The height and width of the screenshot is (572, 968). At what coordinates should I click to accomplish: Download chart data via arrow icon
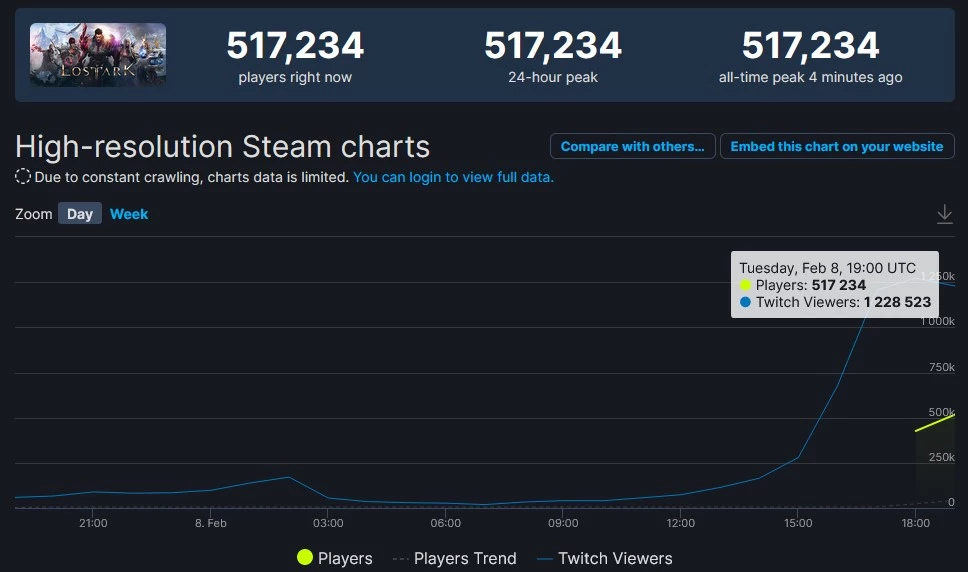(945, 214)
